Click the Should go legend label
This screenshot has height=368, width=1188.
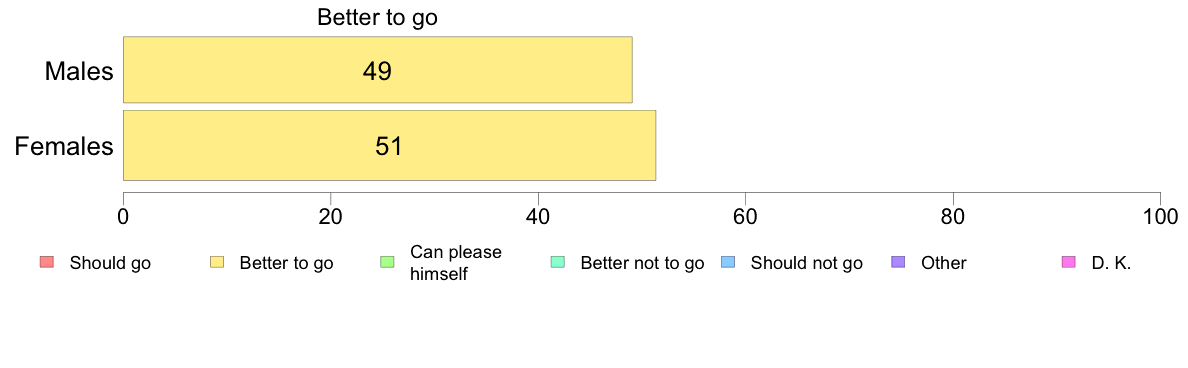(110, 264)
